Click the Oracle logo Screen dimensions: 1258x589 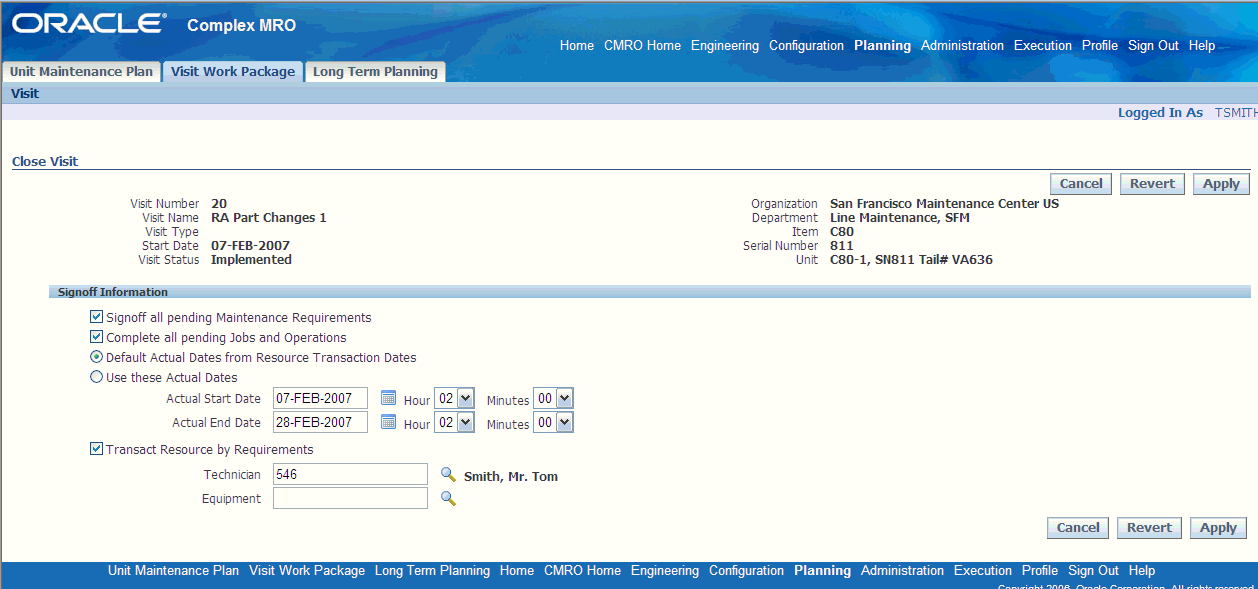[x=89, y=24]
